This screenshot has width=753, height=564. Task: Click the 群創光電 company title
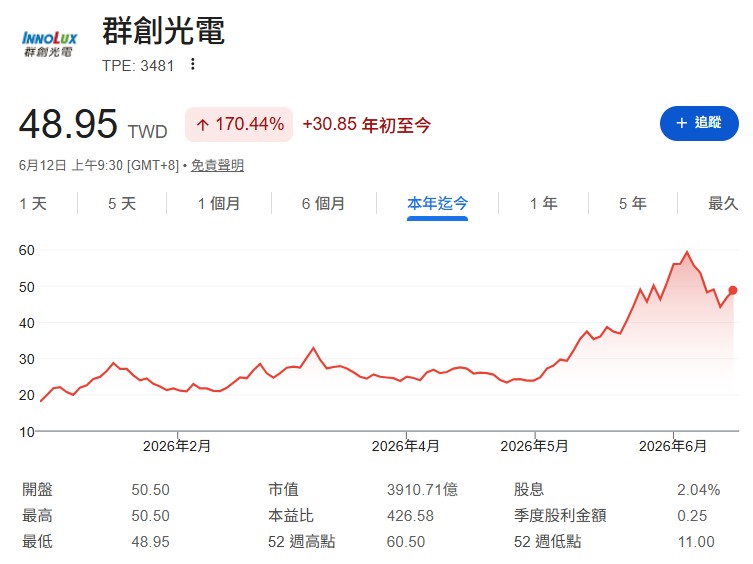(163, 31)
